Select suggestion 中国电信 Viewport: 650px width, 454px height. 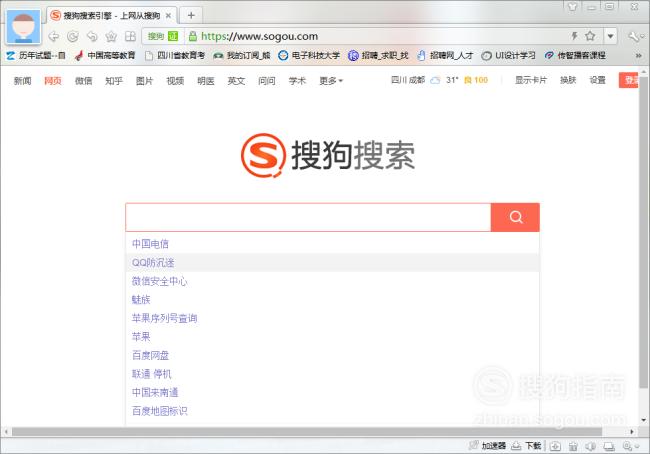[x=332, y=244]
